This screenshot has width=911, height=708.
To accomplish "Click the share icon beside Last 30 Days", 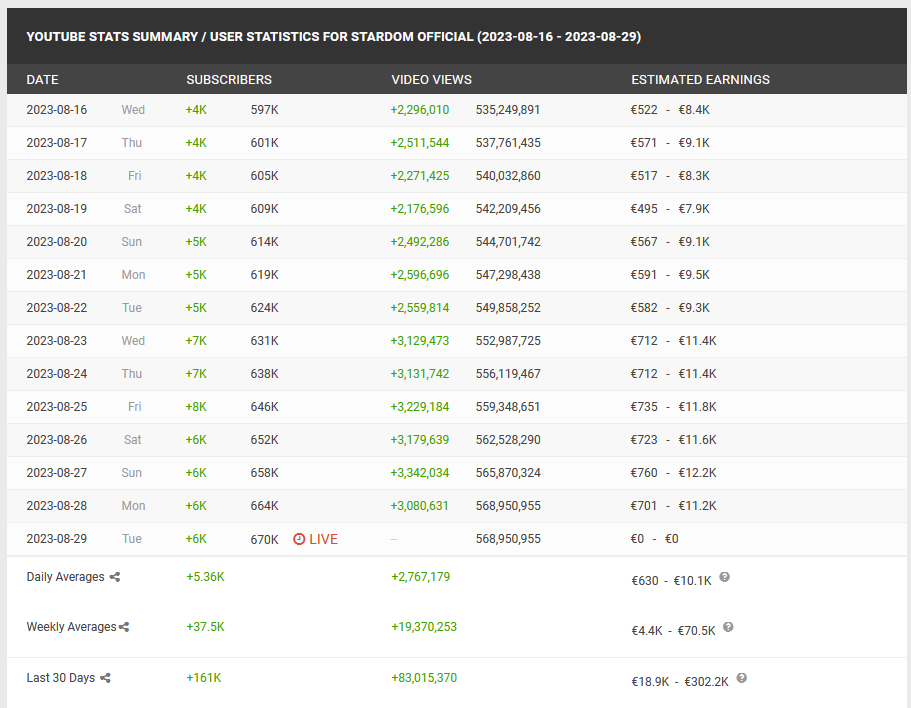I will [105, 678].
